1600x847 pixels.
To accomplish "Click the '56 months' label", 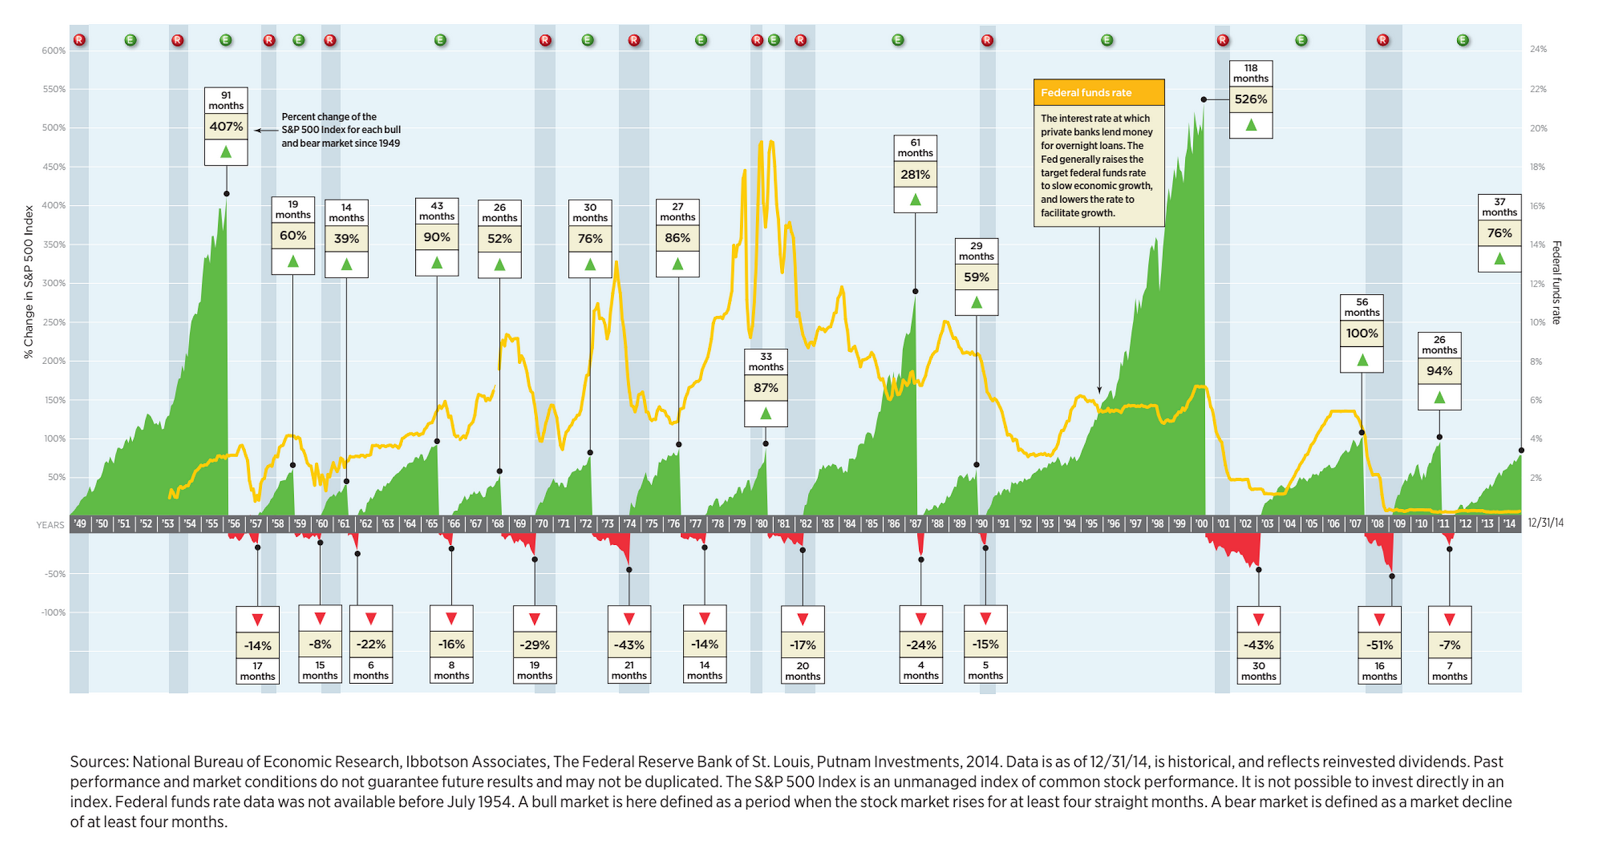I will 1362,307.
